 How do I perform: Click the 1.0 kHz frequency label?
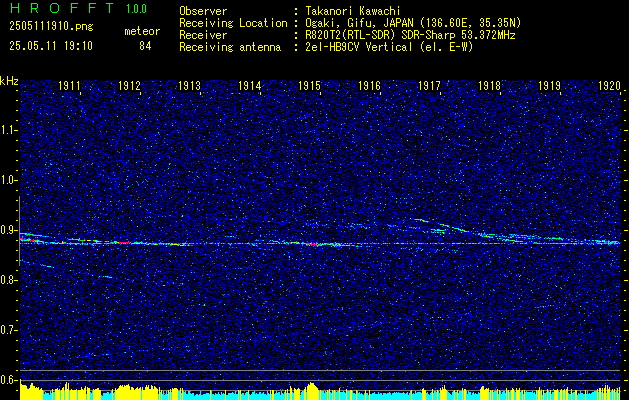point(7,180)
